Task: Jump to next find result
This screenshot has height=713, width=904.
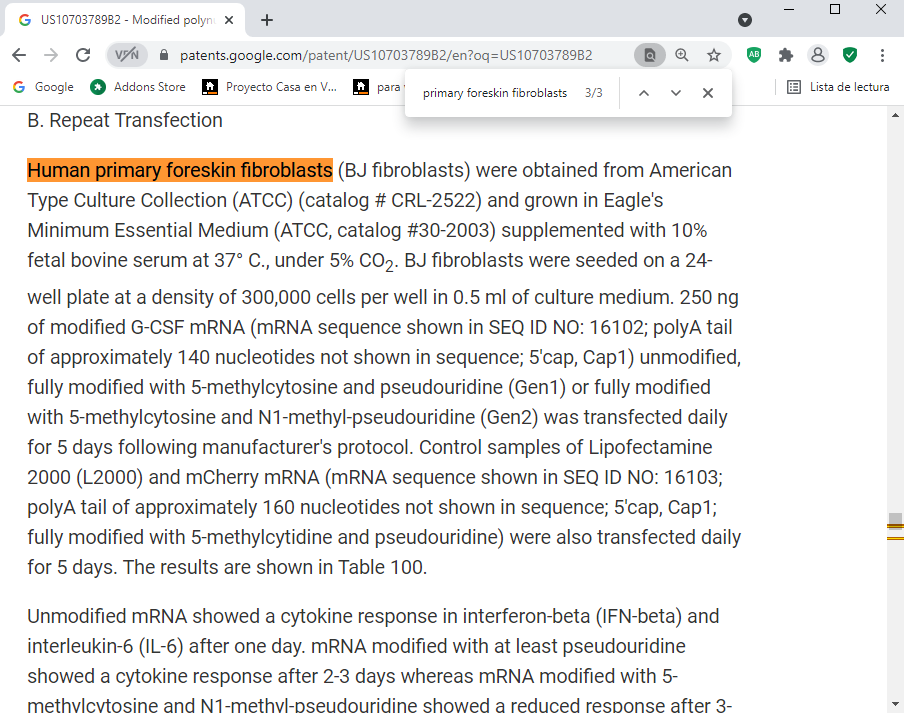Action: [x=676, y=93]
